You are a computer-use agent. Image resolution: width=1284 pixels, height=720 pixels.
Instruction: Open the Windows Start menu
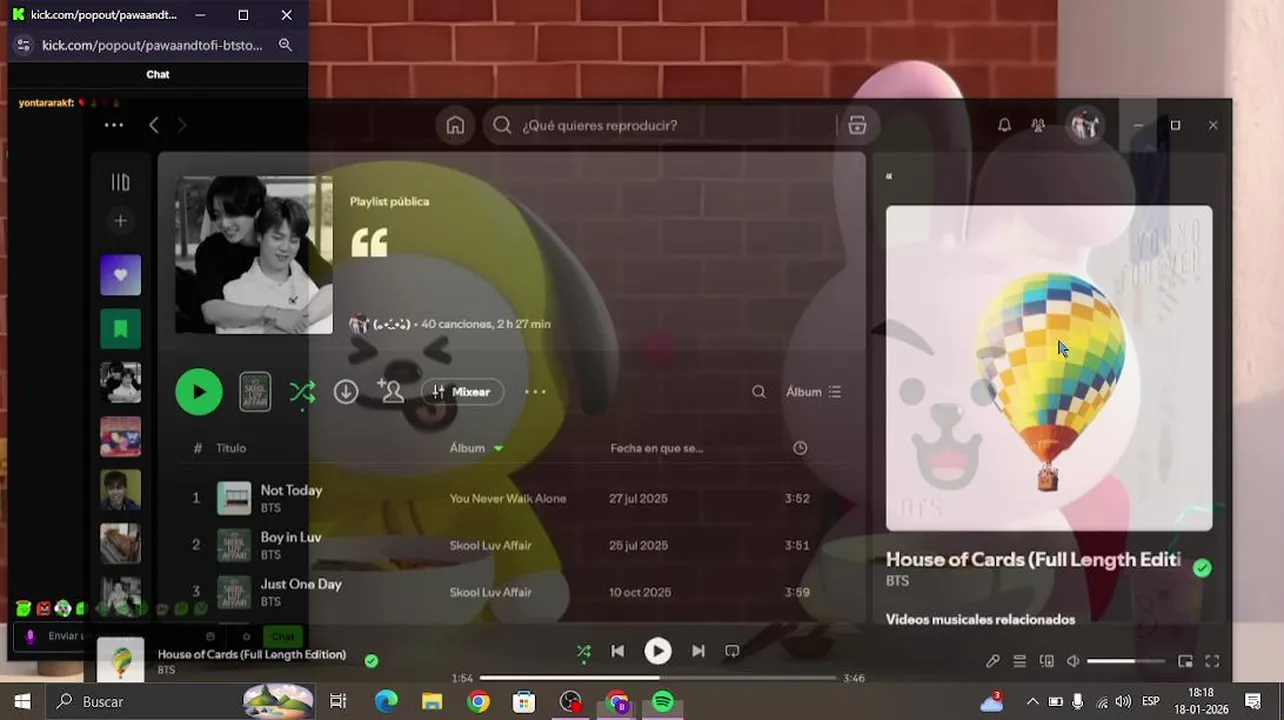coord(22,702)
